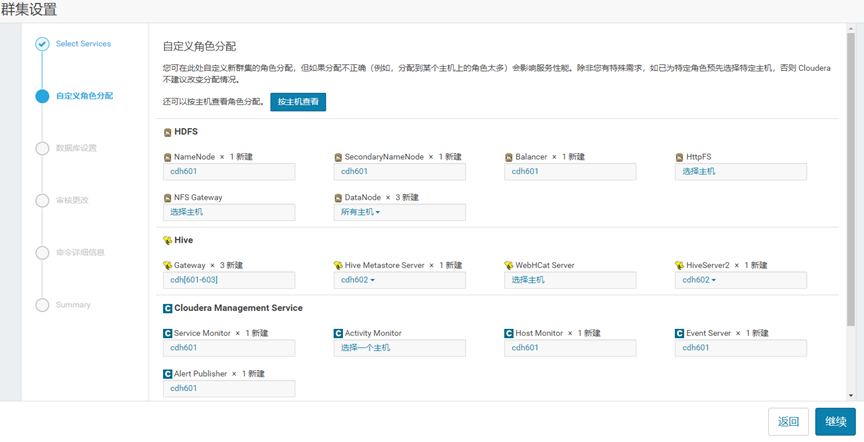The image size is (864, 442).
Task: Click the NameNode role icon
Action: 168,157
